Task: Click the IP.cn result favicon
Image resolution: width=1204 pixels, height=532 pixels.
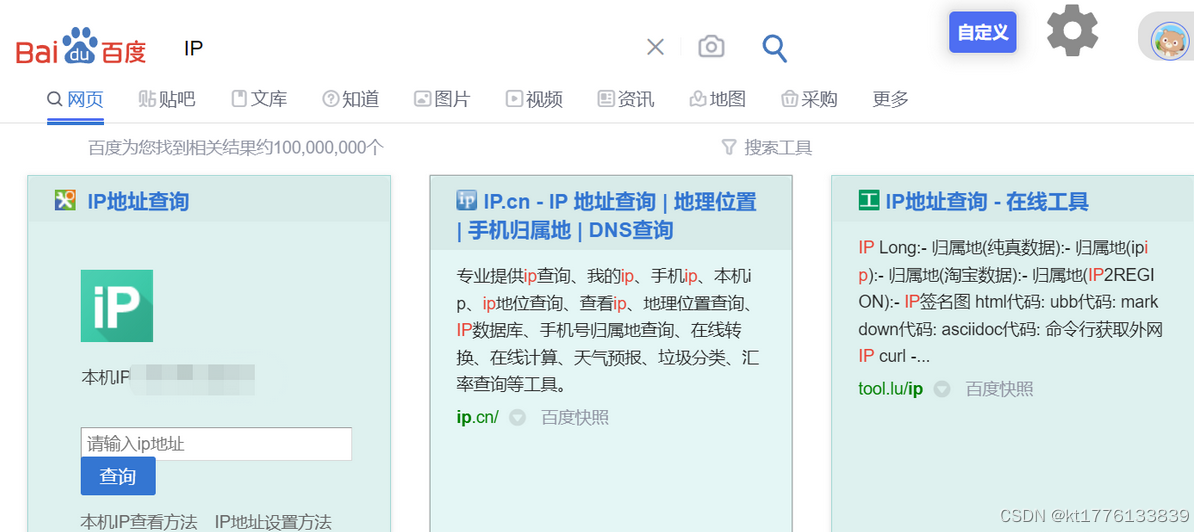Action: [x=467, y=201]
